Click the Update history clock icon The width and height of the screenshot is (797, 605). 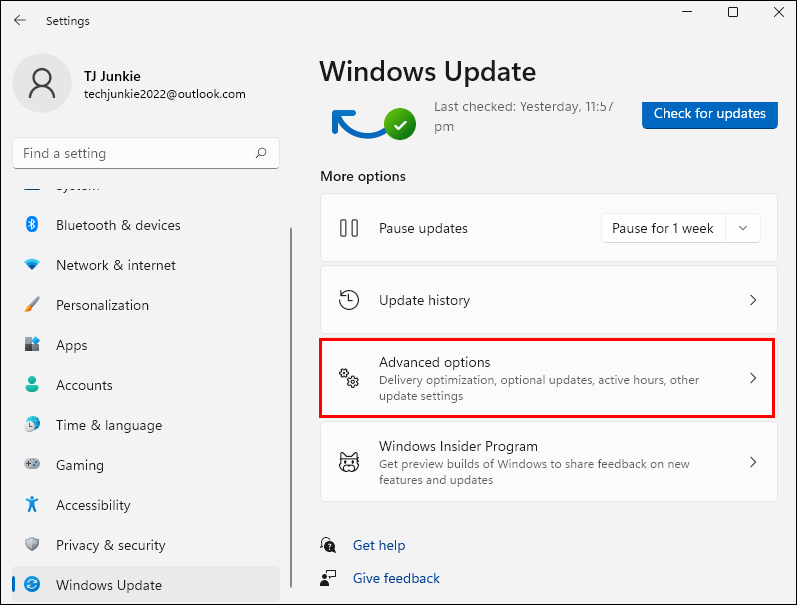tap(349, 300)
